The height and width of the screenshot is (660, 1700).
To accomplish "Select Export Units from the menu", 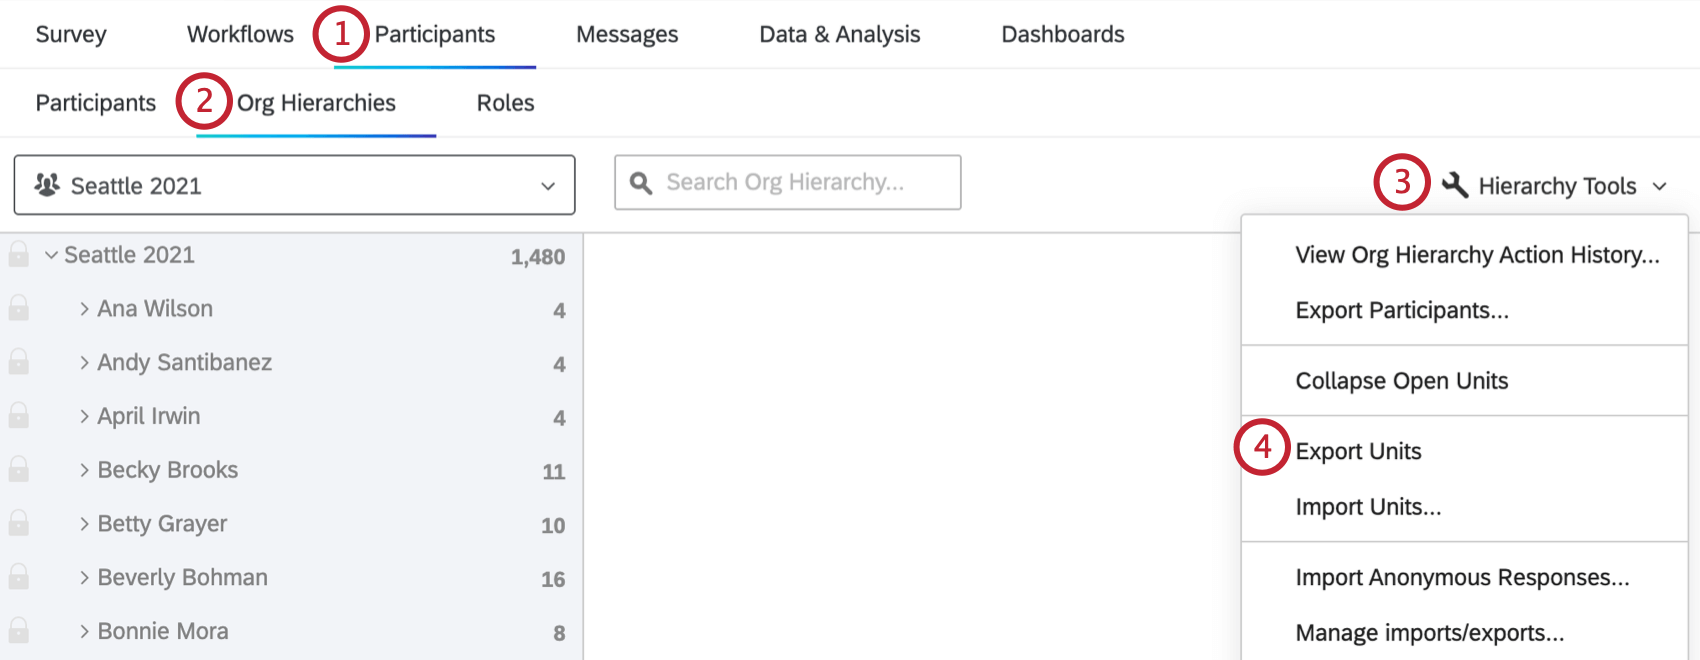I will [1358, 451].
